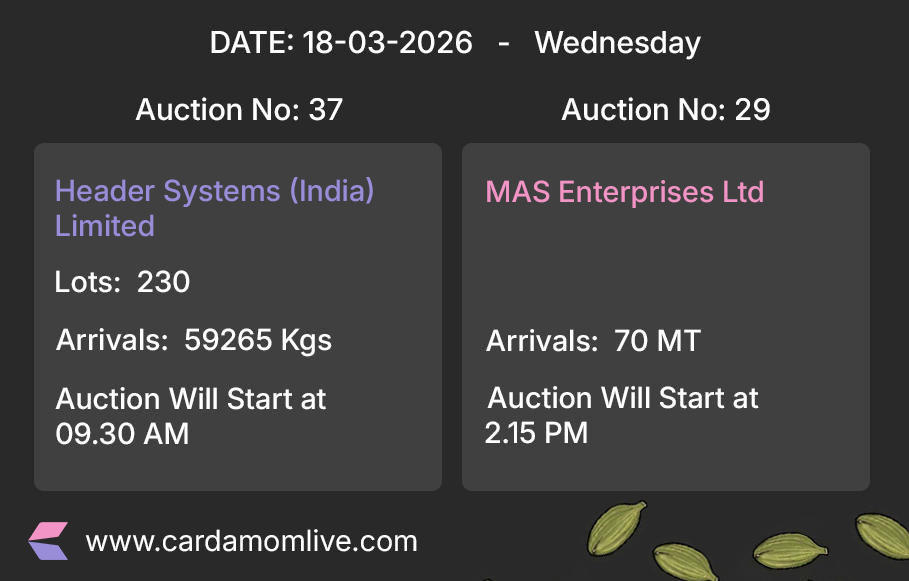
Task: Click the dash between date and weekday
Action: [504, 43]
